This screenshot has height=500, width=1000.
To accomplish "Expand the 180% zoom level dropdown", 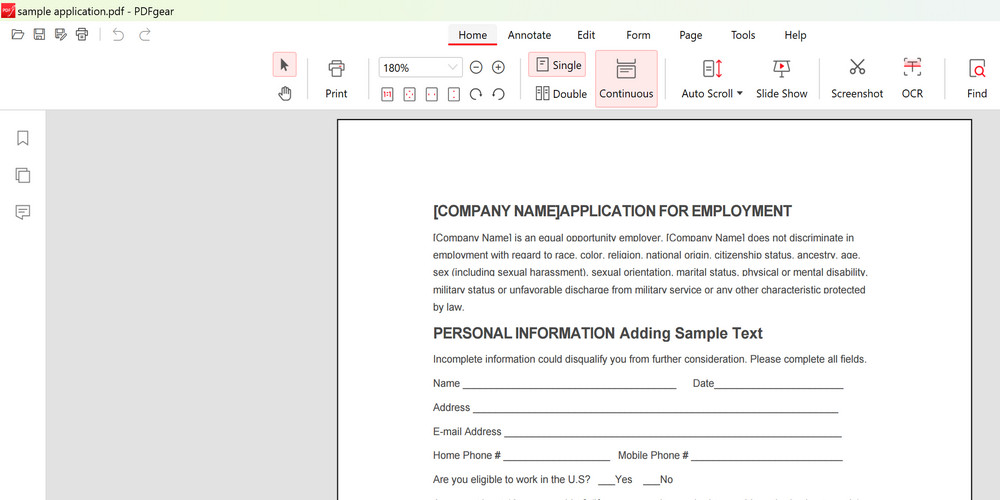I will point(452,68).
